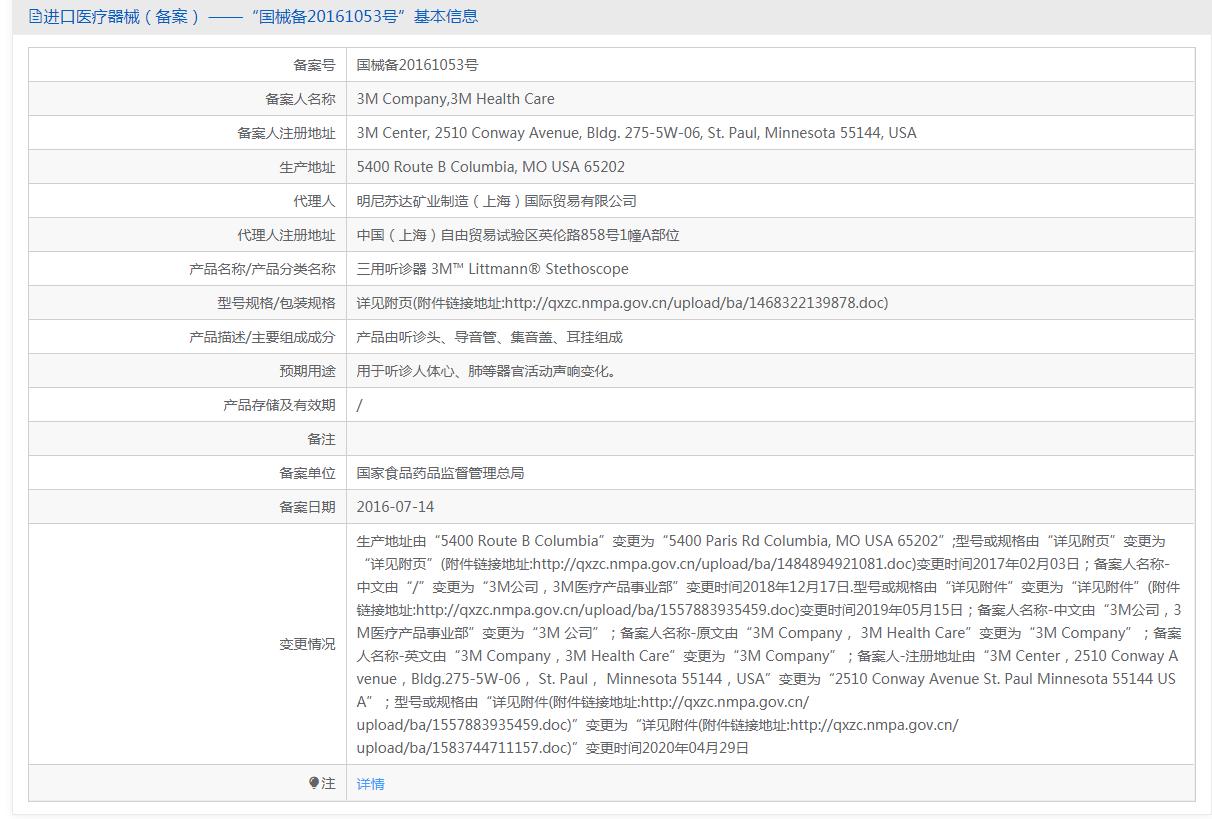Click the document icon before the page title
The height and width of the screenshot is (819, 1212).
(35, 16)
